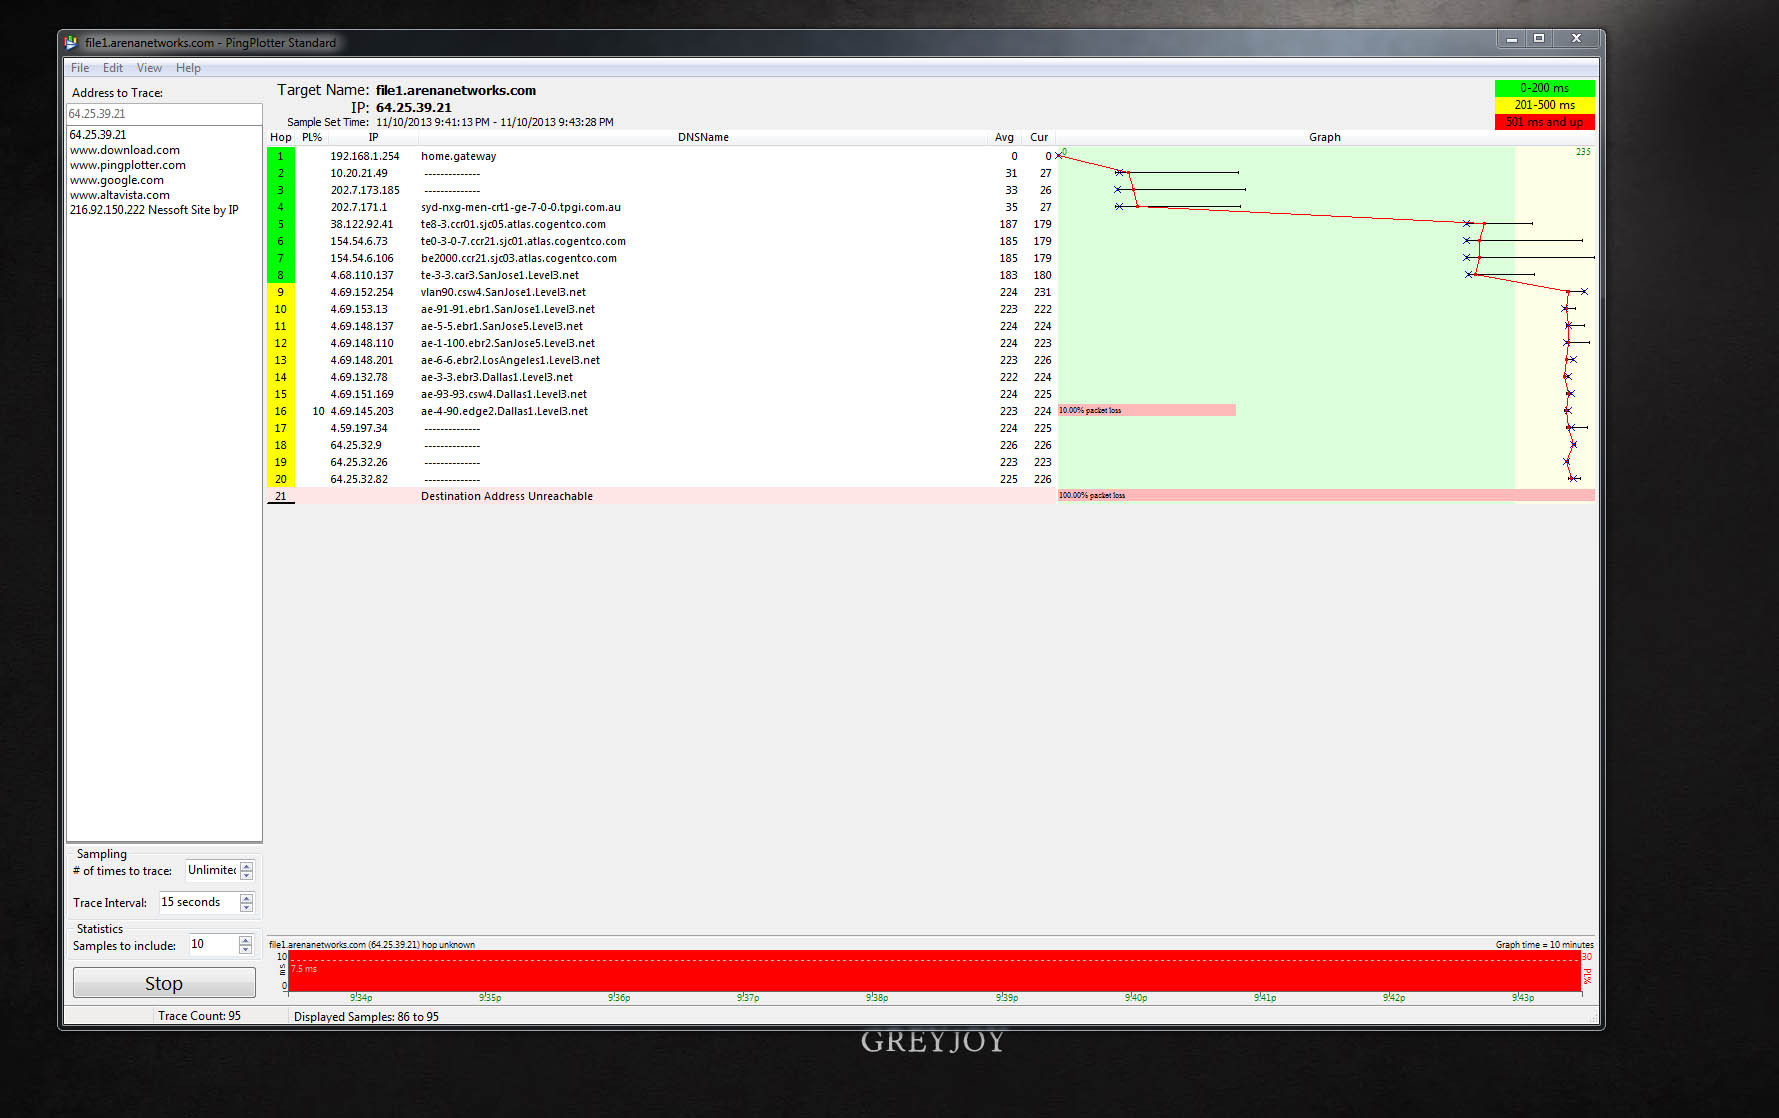This screenshot has height=1118, width=1779.
Task: Select hop 1 home.gateway row
Action: [x=660, y=156]
